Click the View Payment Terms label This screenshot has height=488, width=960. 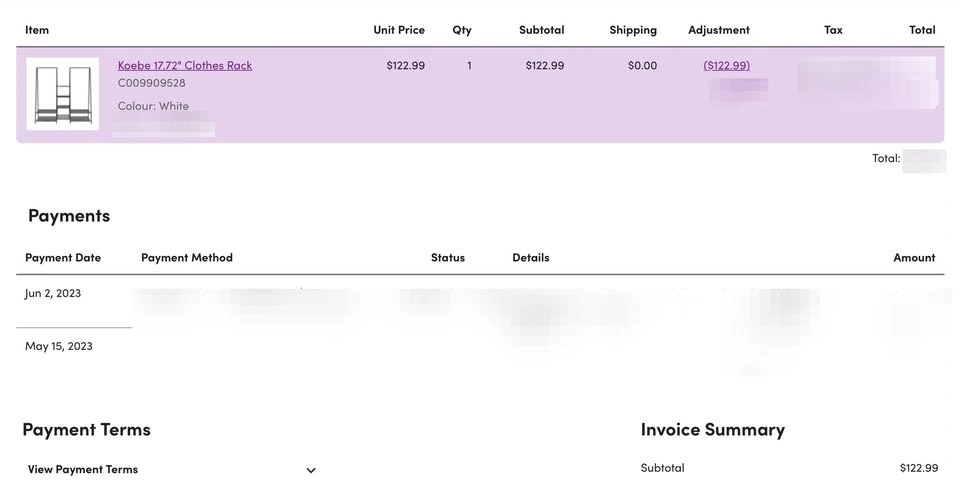[83, 470]
